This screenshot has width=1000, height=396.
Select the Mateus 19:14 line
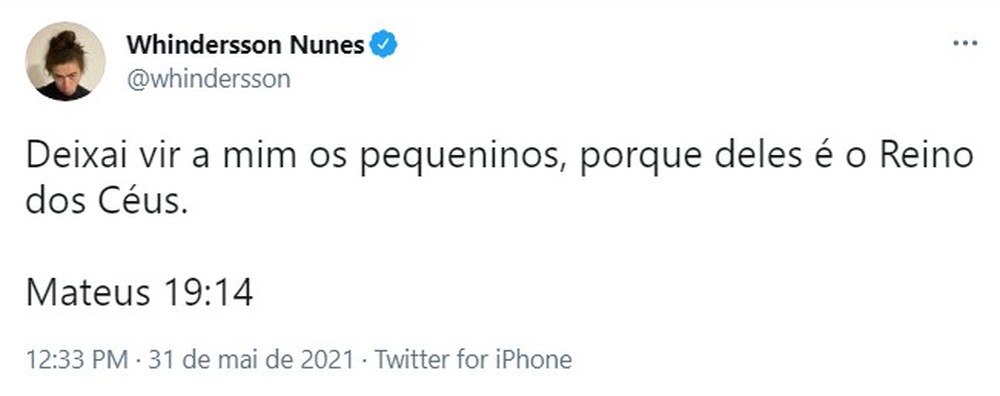point(140,293)
